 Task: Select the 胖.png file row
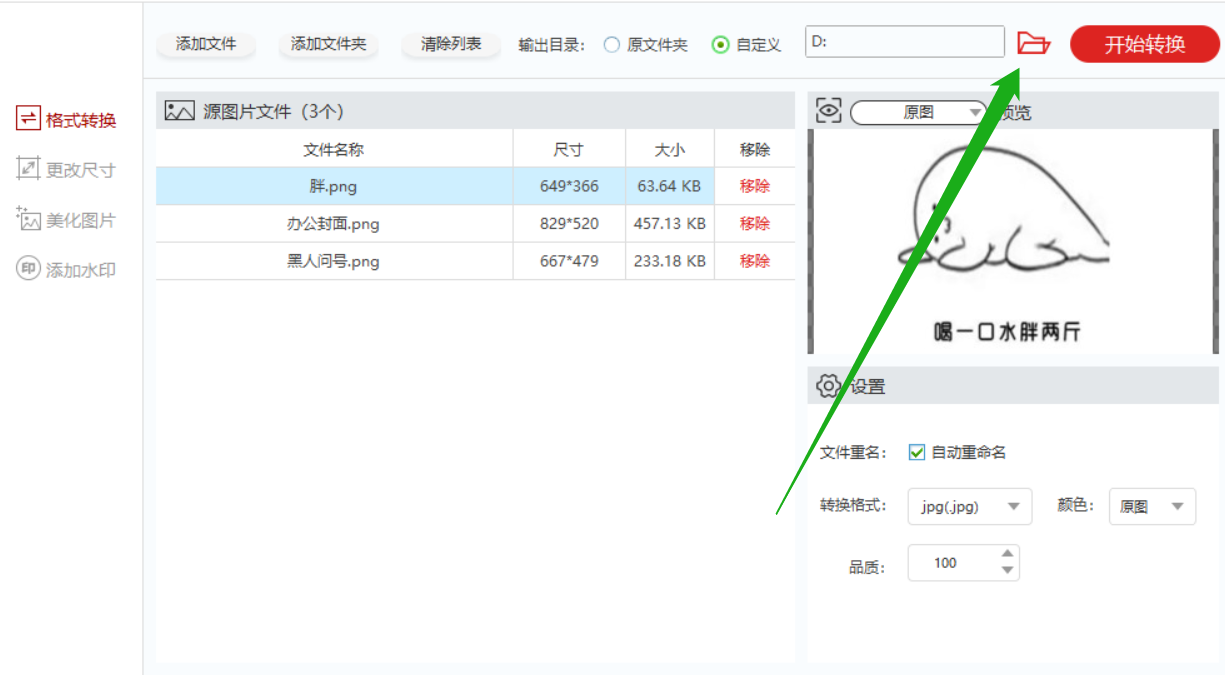pos(475,186)
